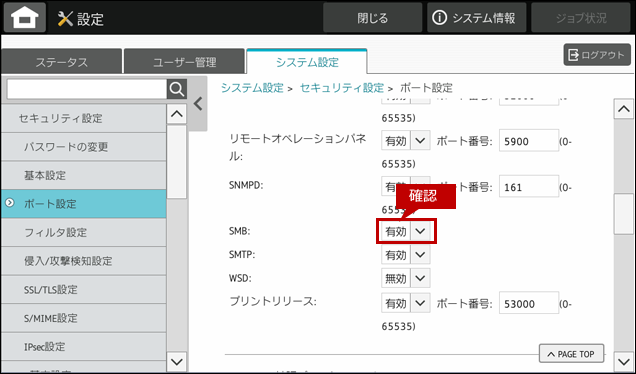Open SSL/TLS設定 in sidebar

tap(84, 290)
